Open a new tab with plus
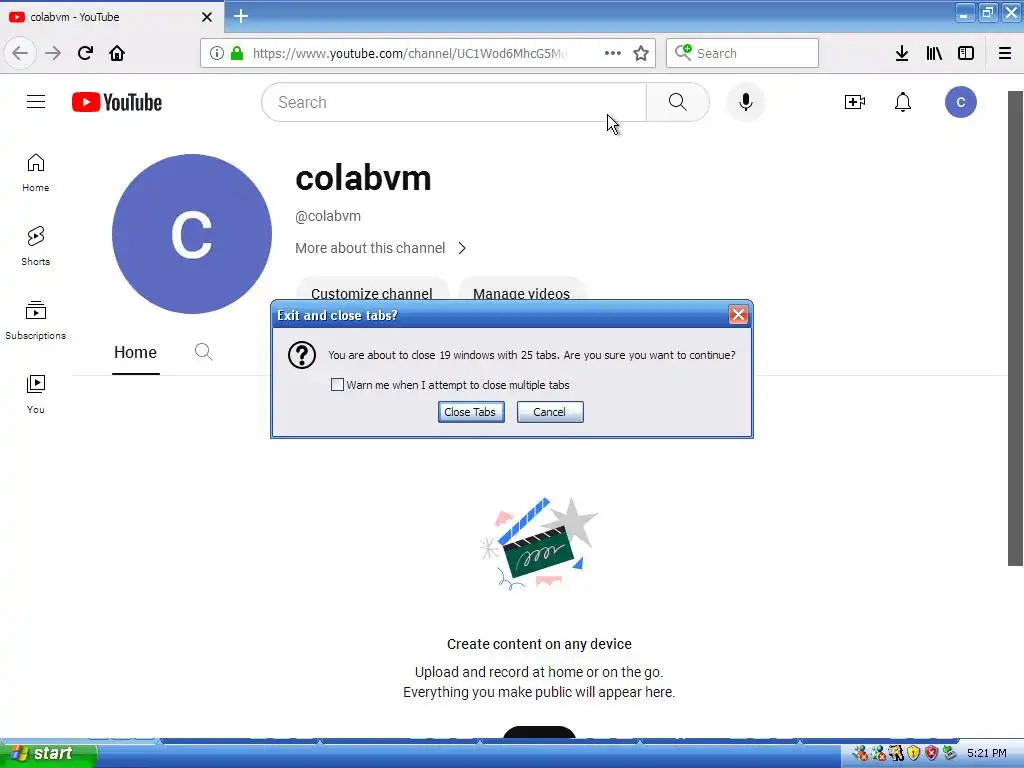Viewport: 1024px width, 768px height. tap(241, 16)
